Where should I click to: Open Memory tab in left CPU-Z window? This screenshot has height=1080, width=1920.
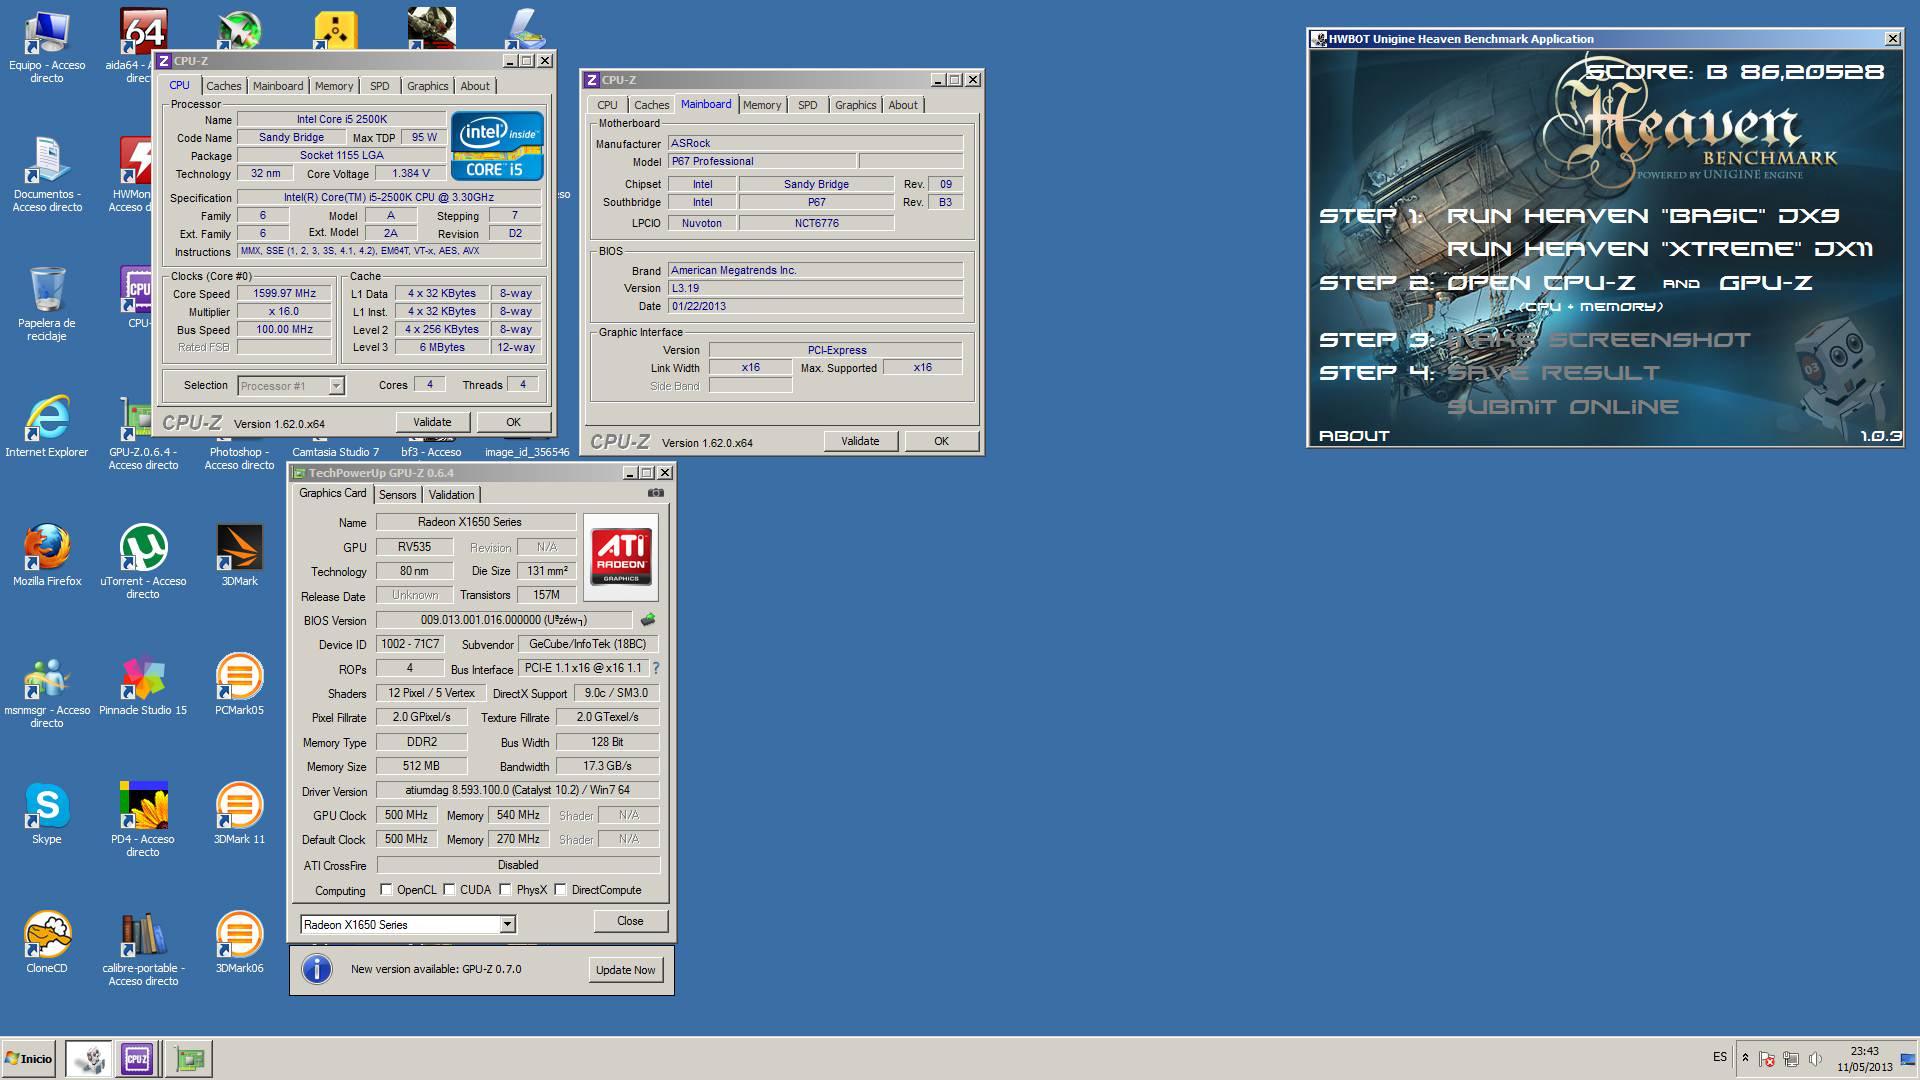(334, 86)
